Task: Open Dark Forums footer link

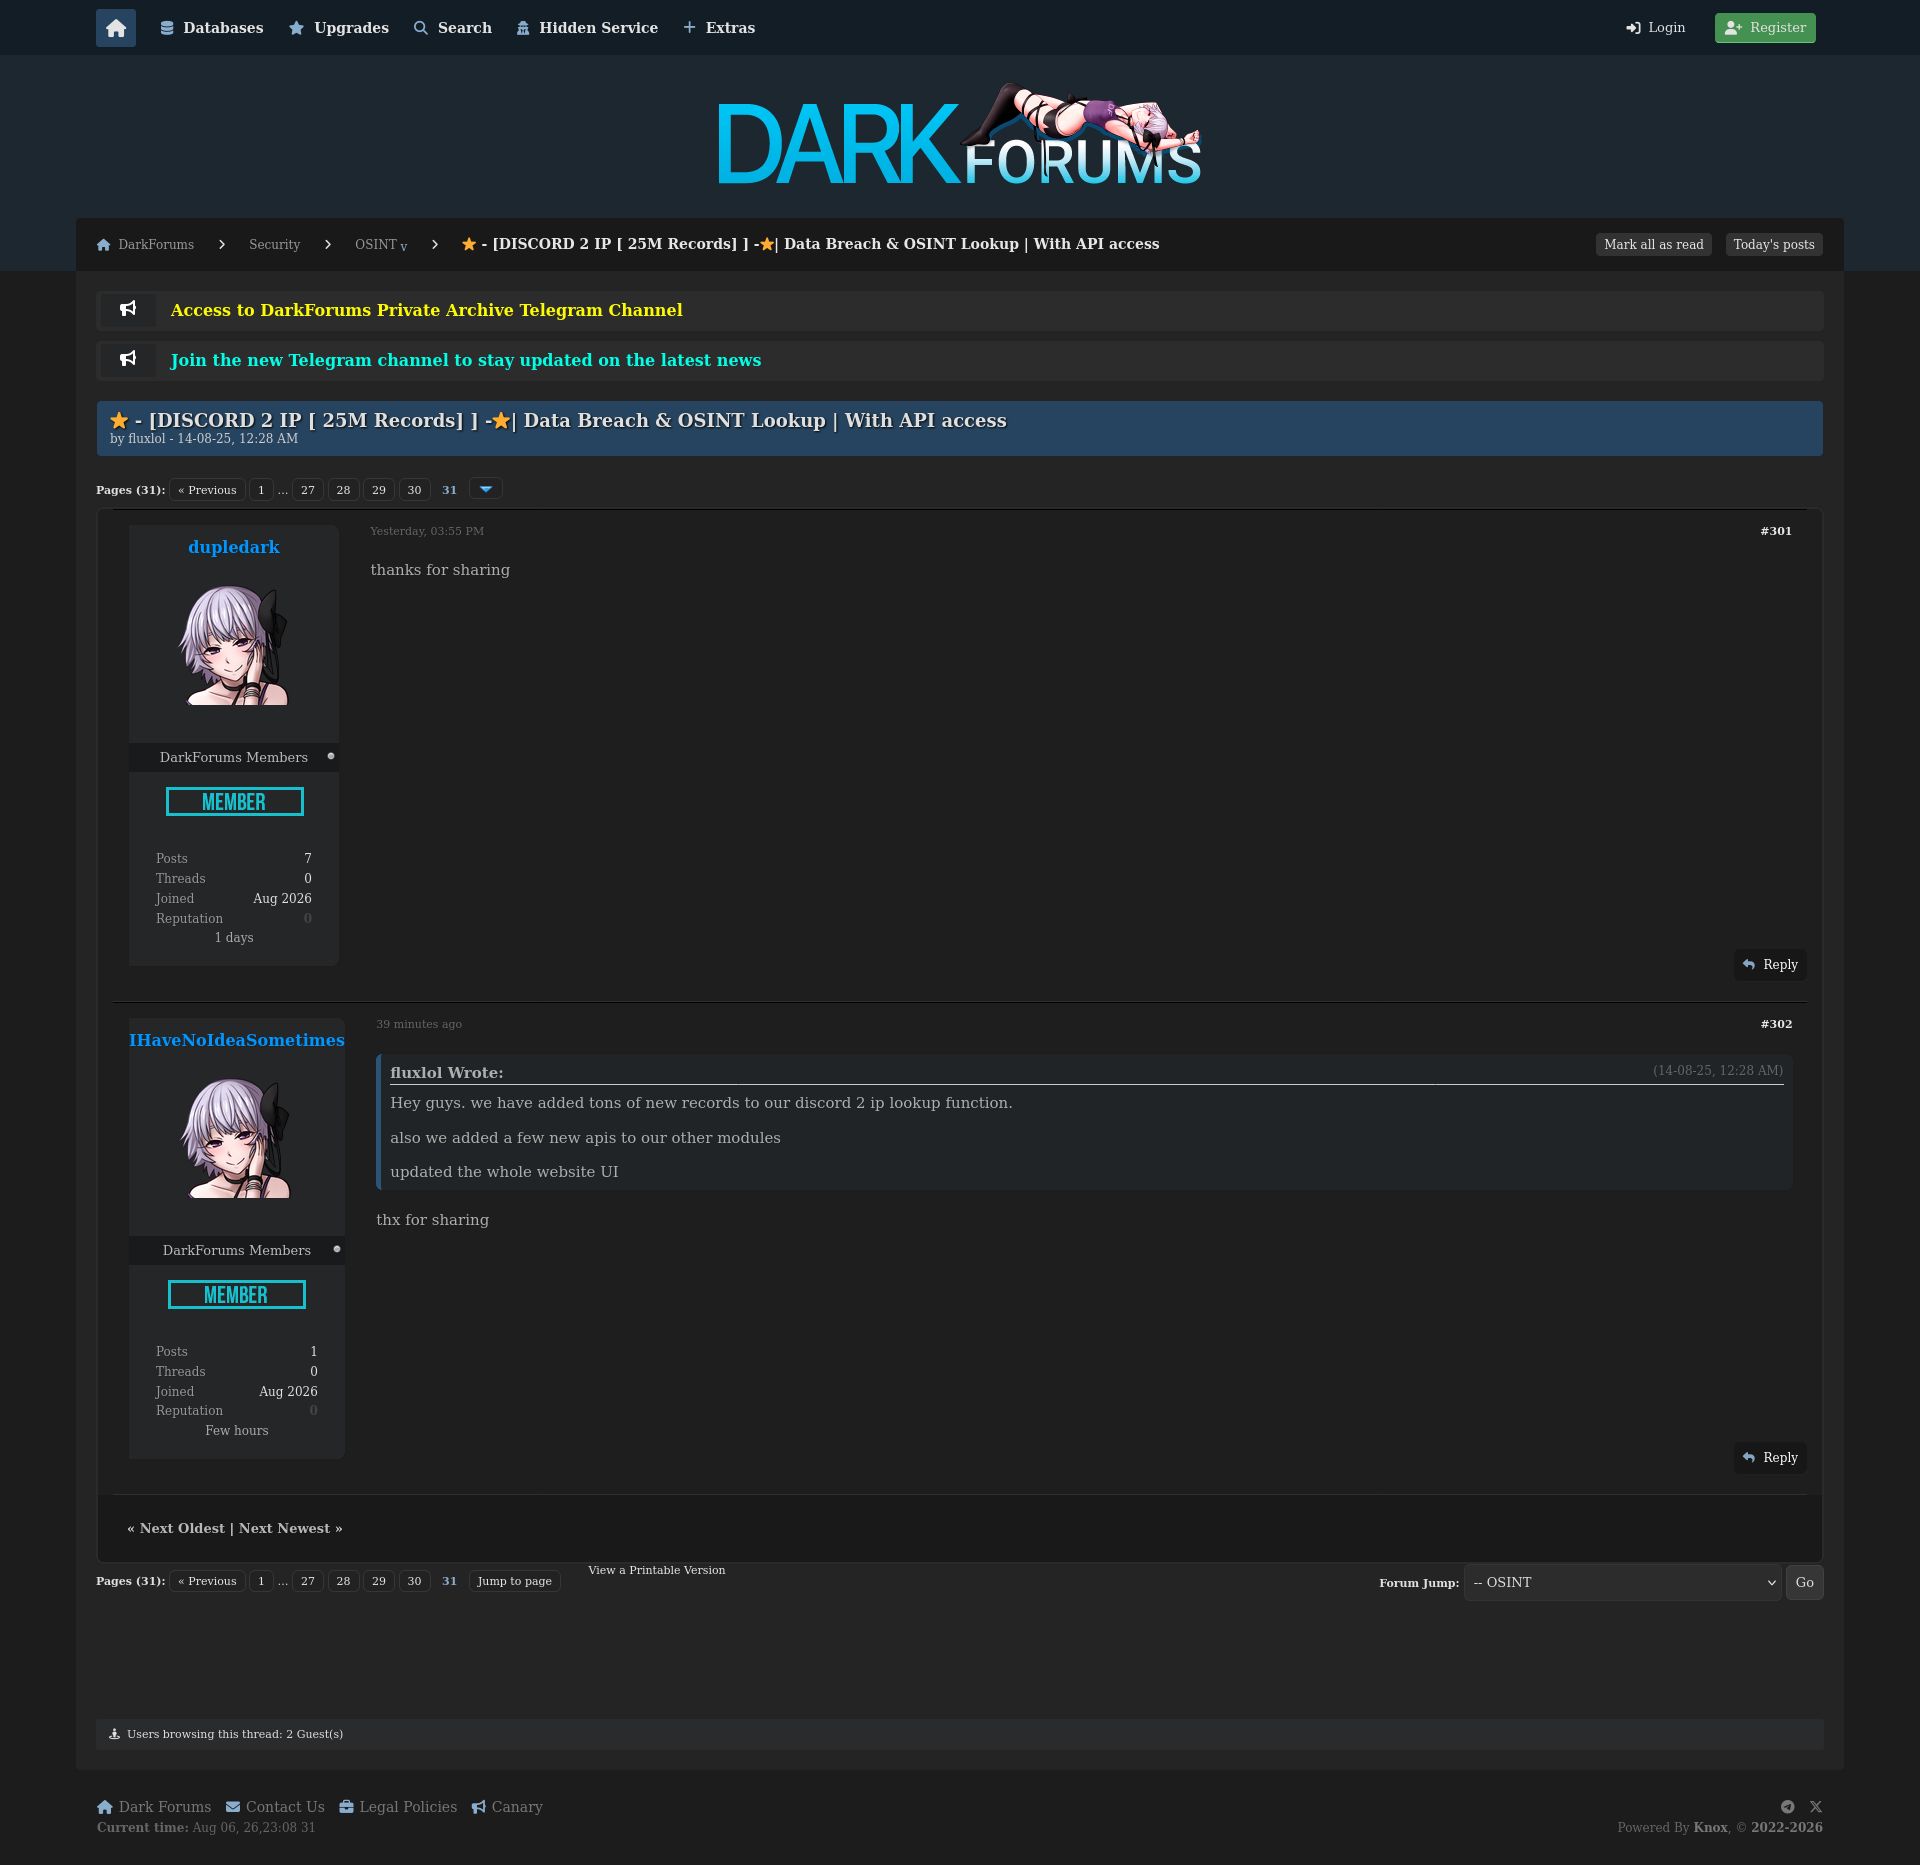Action: (154, 1807)
